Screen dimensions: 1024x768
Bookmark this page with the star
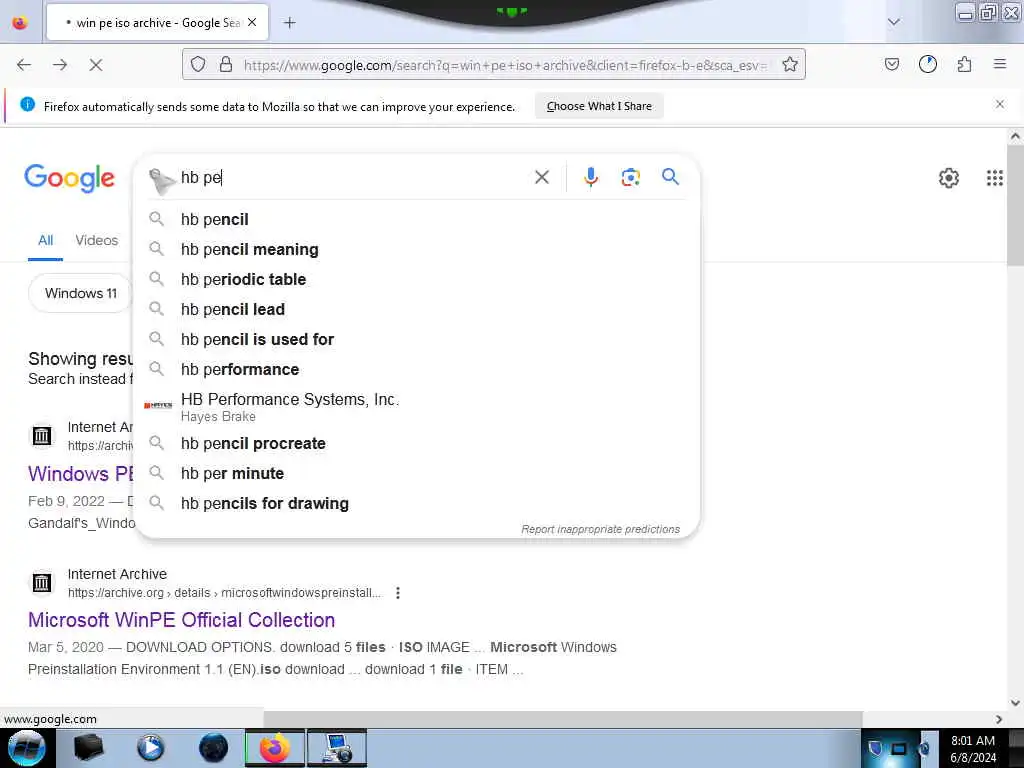790,64
